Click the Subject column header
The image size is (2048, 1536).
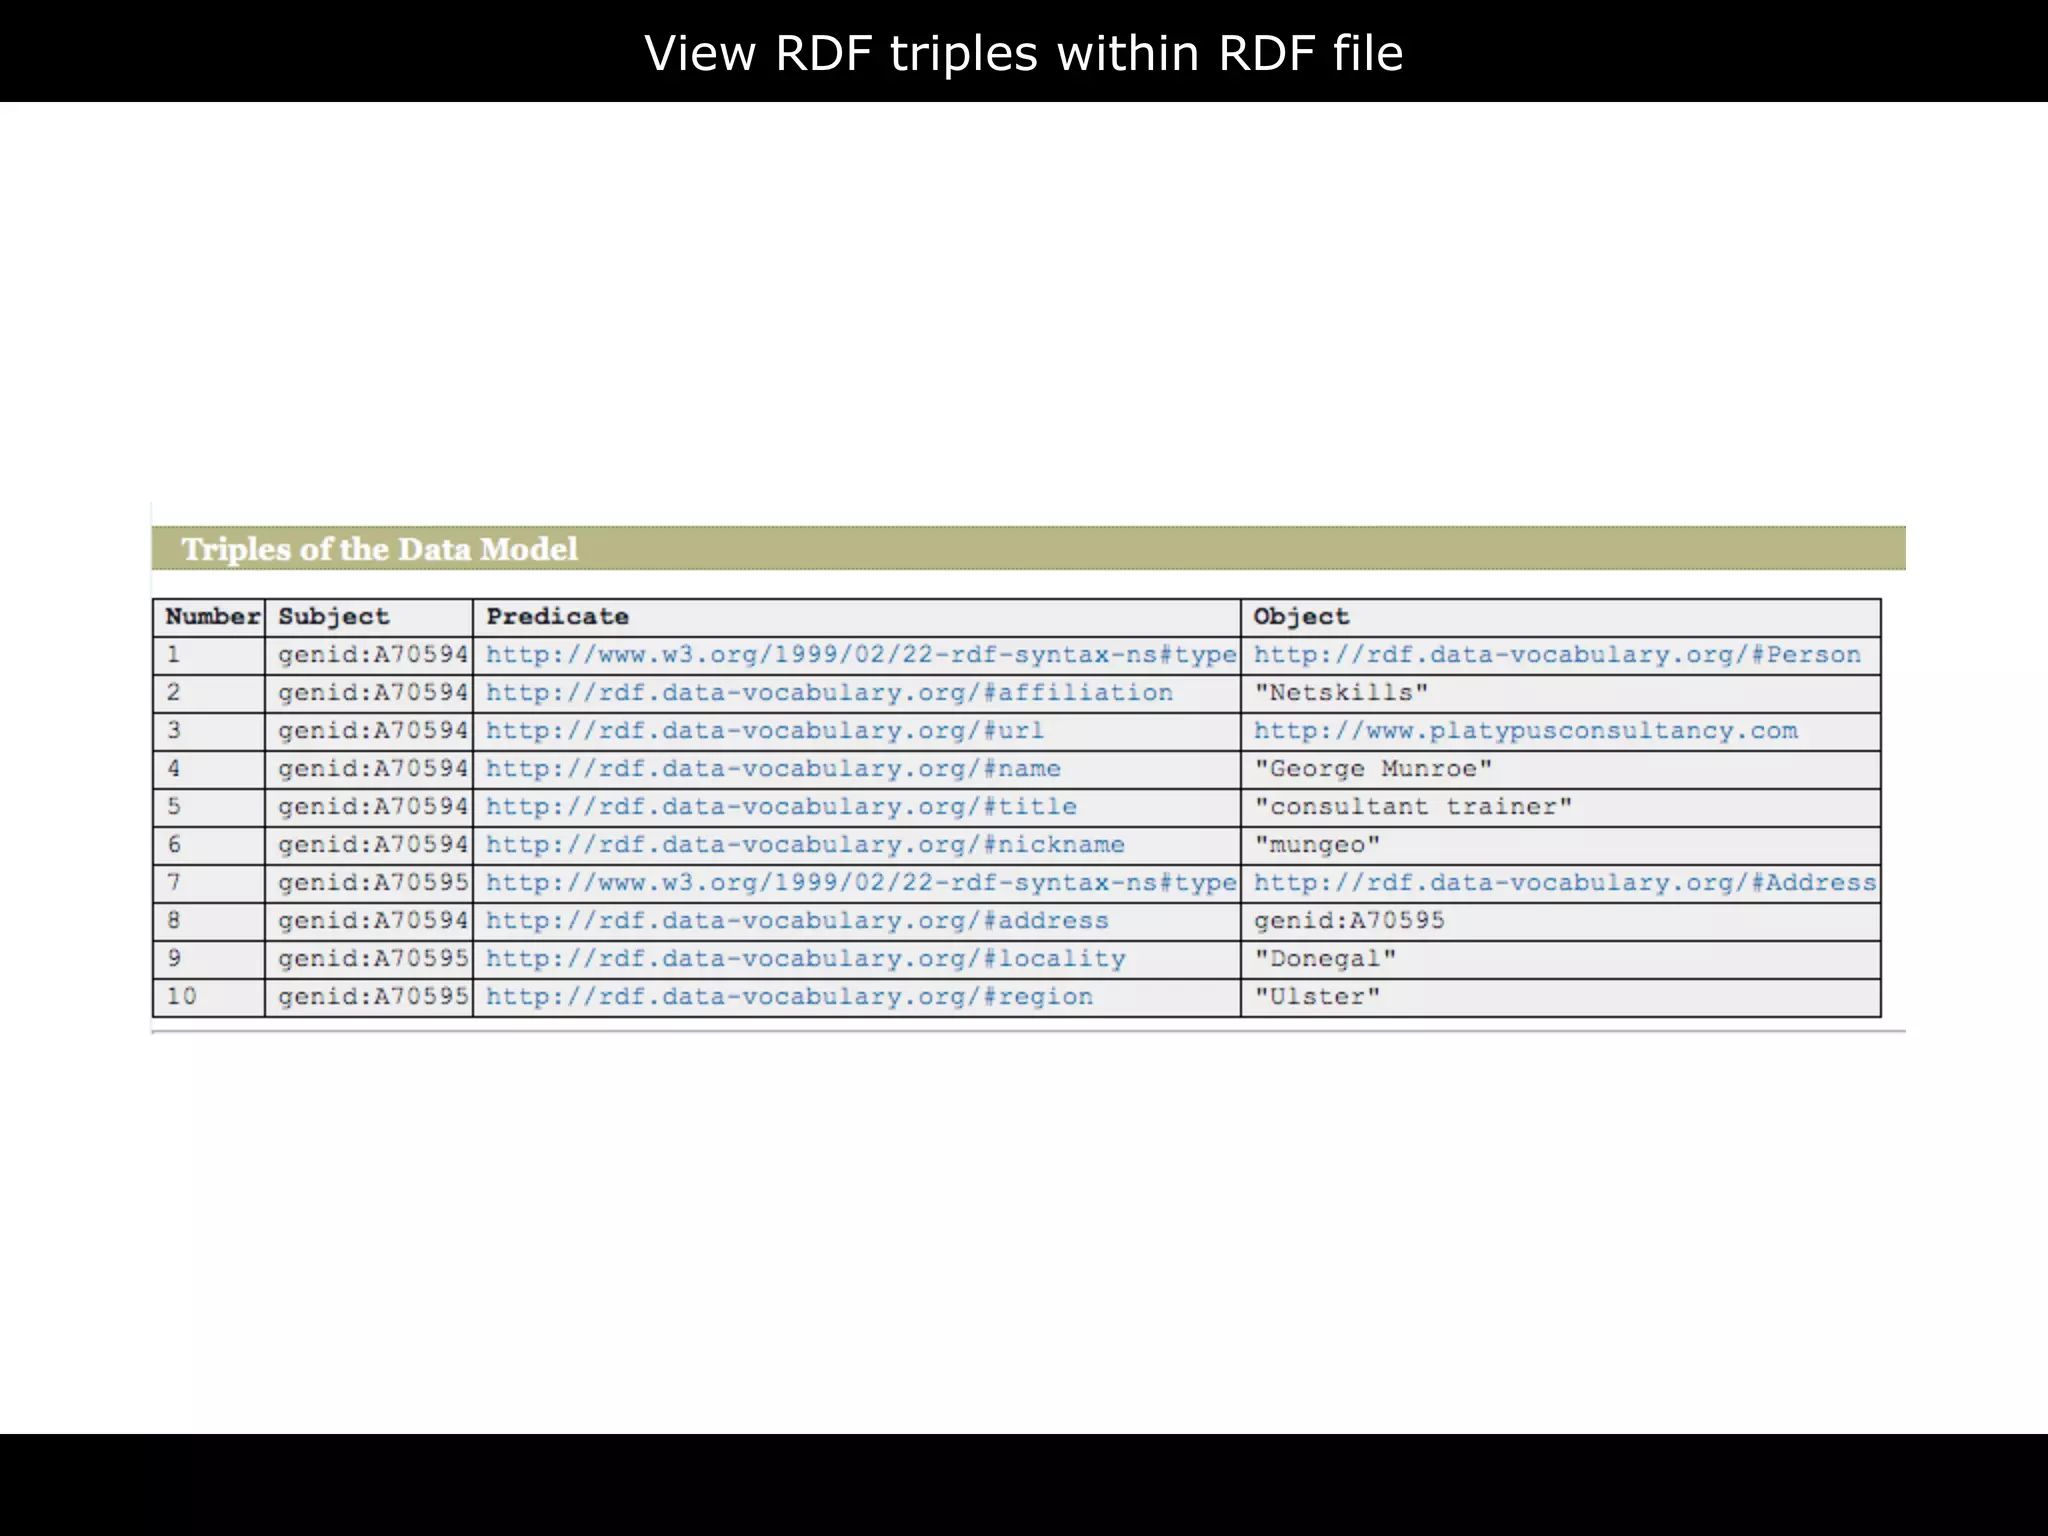coord(333,617)
